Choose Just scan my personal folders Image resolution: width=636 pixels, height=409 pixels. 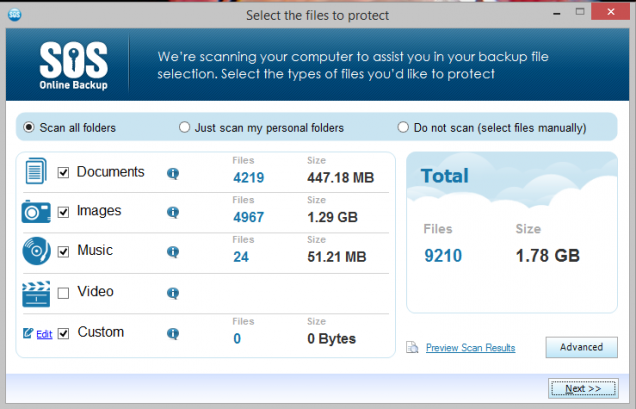[184, 127]
